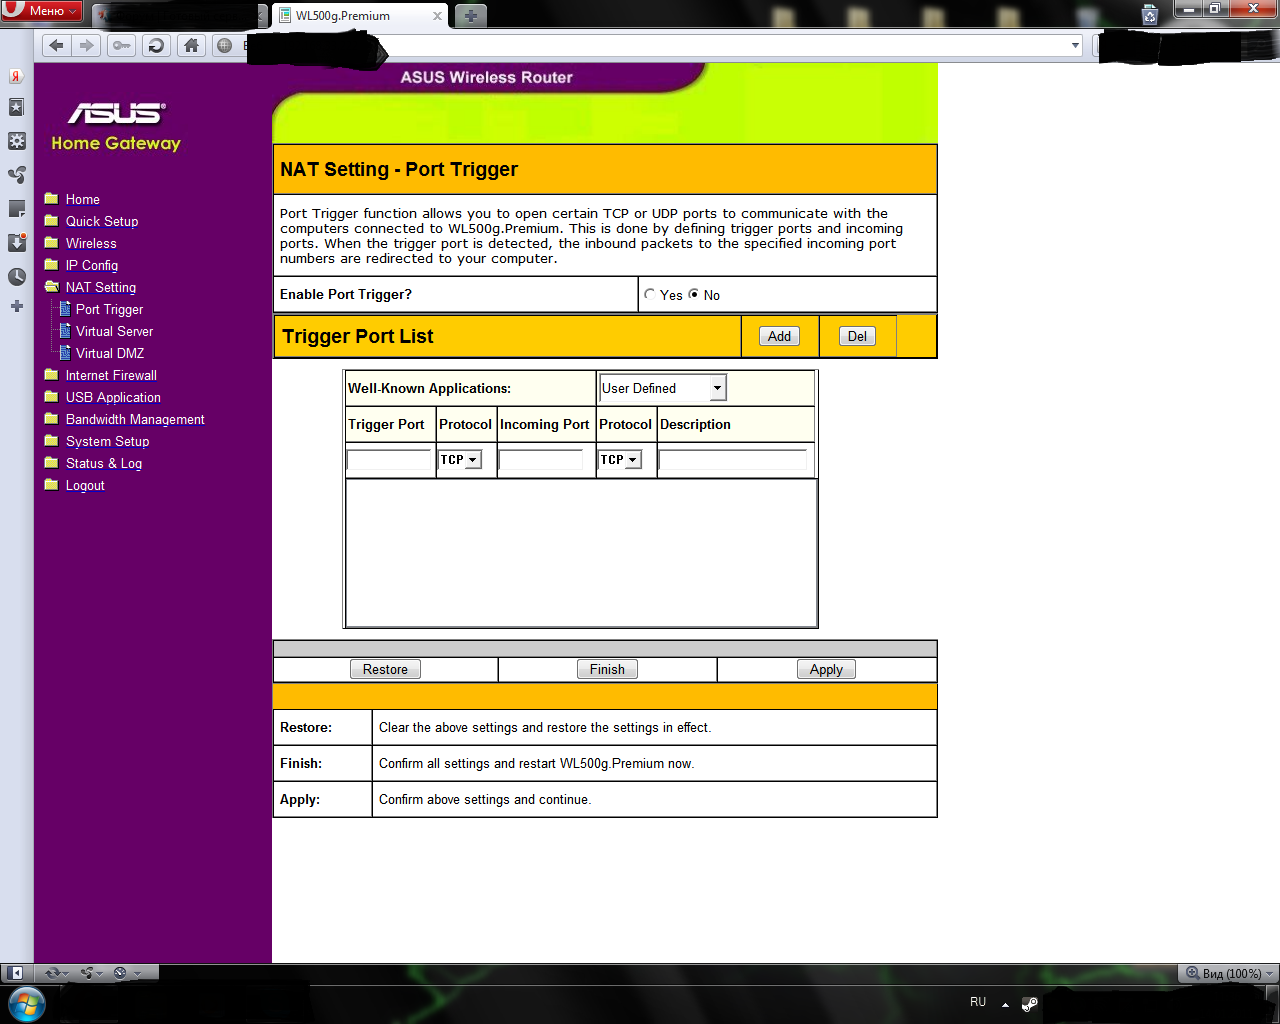Click the Opera Turbo icon in status bar
1280x1024 pixels.
(x=127, y=973)
